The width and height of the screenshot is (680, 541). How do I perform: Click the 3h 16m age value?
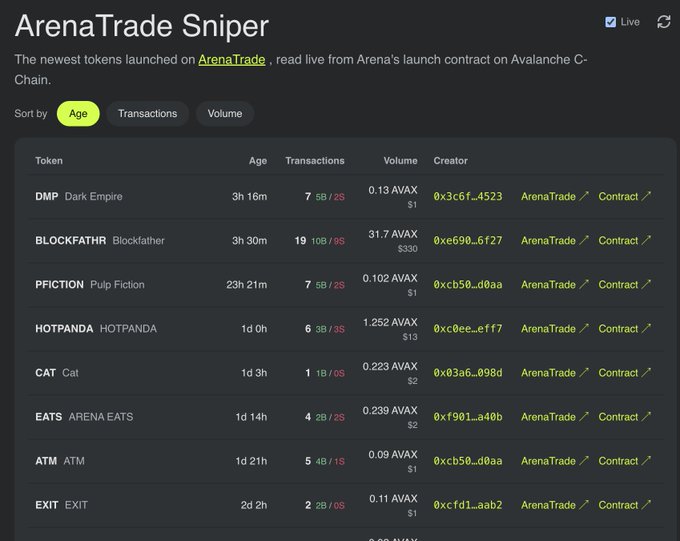(x=249, y=197)
